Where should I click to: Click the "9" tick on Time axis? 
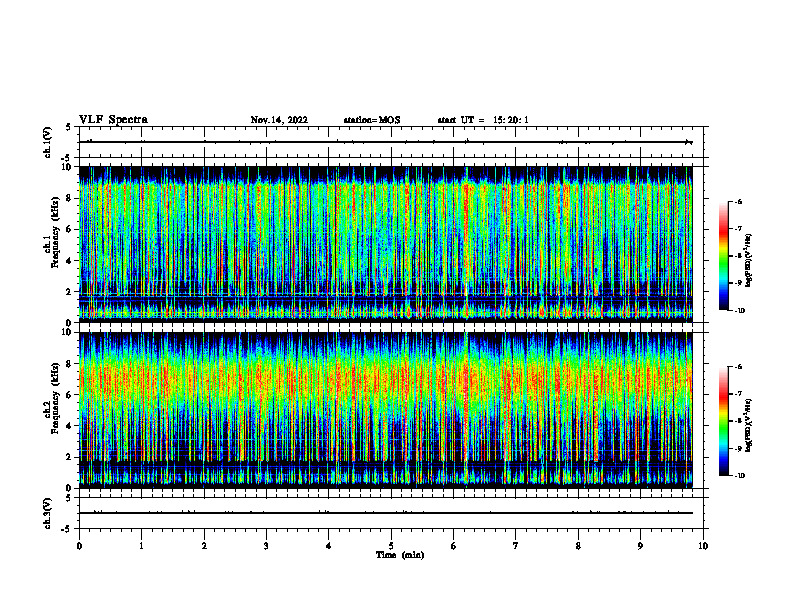click(640, 546)
